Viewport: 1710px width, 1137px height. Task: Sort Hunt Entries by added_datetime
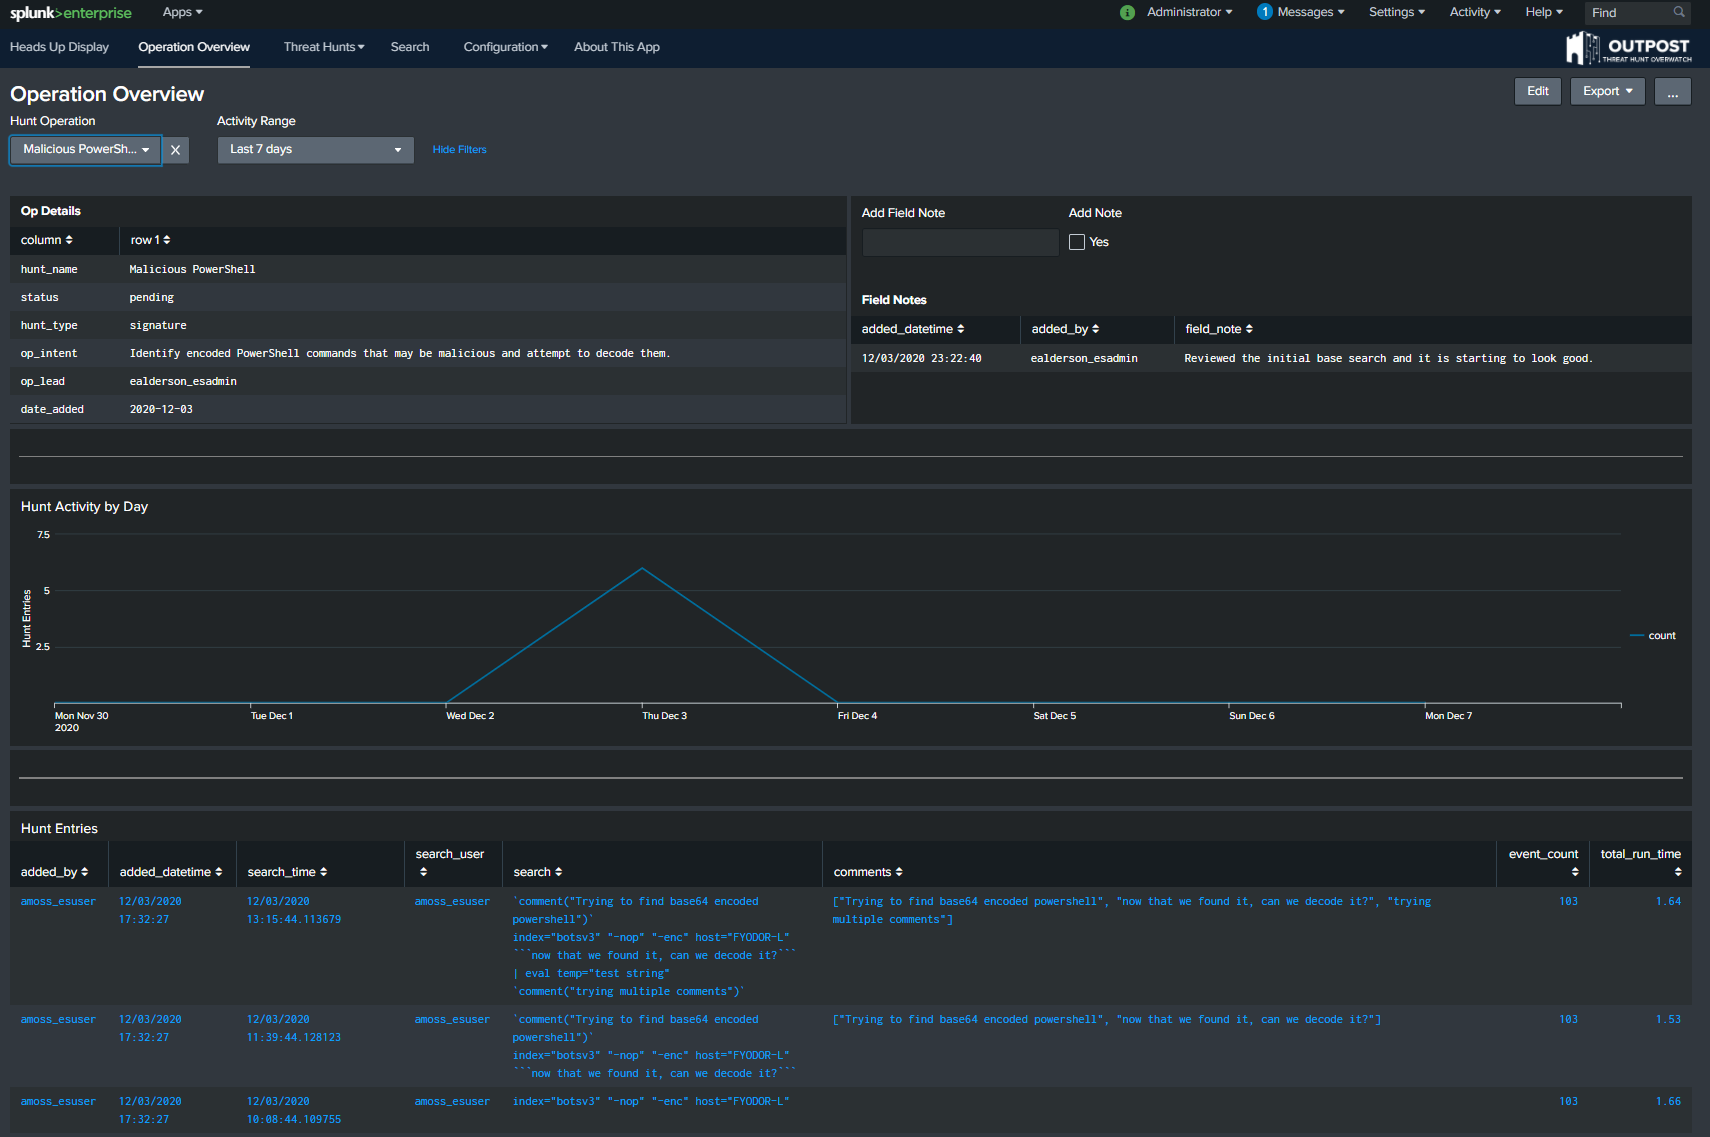[171, 872]
